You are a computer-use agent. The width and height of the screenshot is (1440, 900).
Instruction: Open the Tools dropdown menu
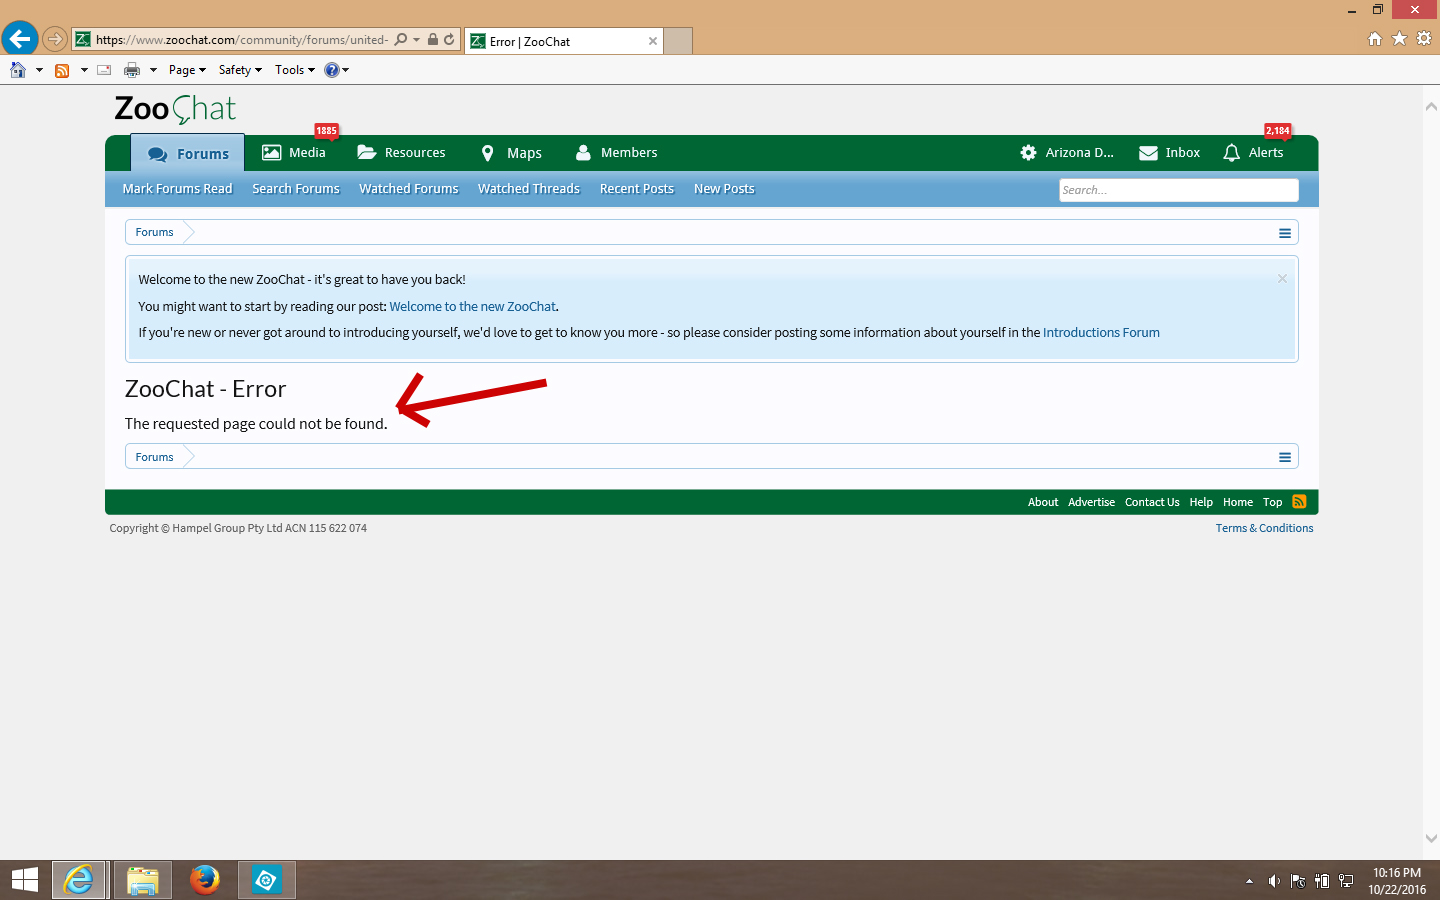(295, 70)
